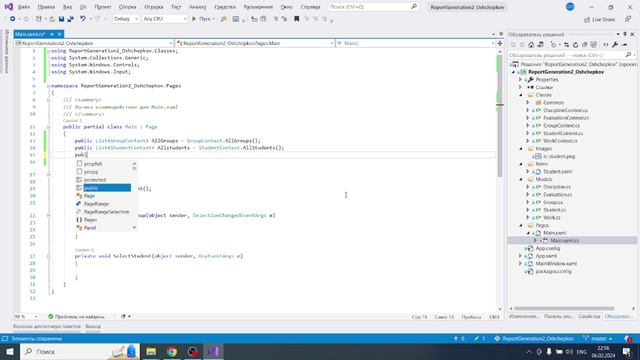Open the Debug configuration dropdown
Image resolution: width=640 pixels, height=360 pixels.
125,19
